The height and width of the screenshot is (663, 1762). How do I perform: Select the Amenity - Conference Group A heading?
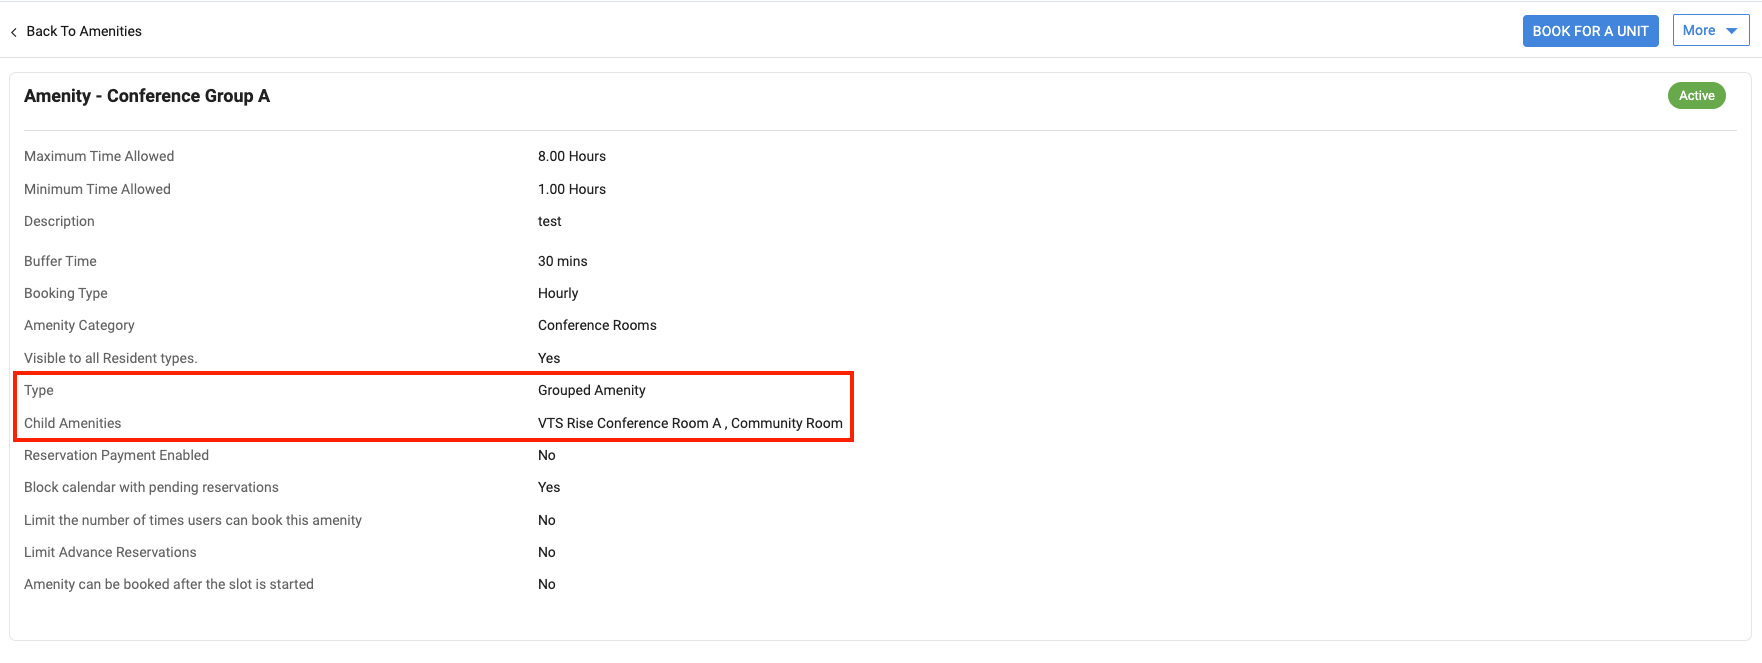coord(147,96)
